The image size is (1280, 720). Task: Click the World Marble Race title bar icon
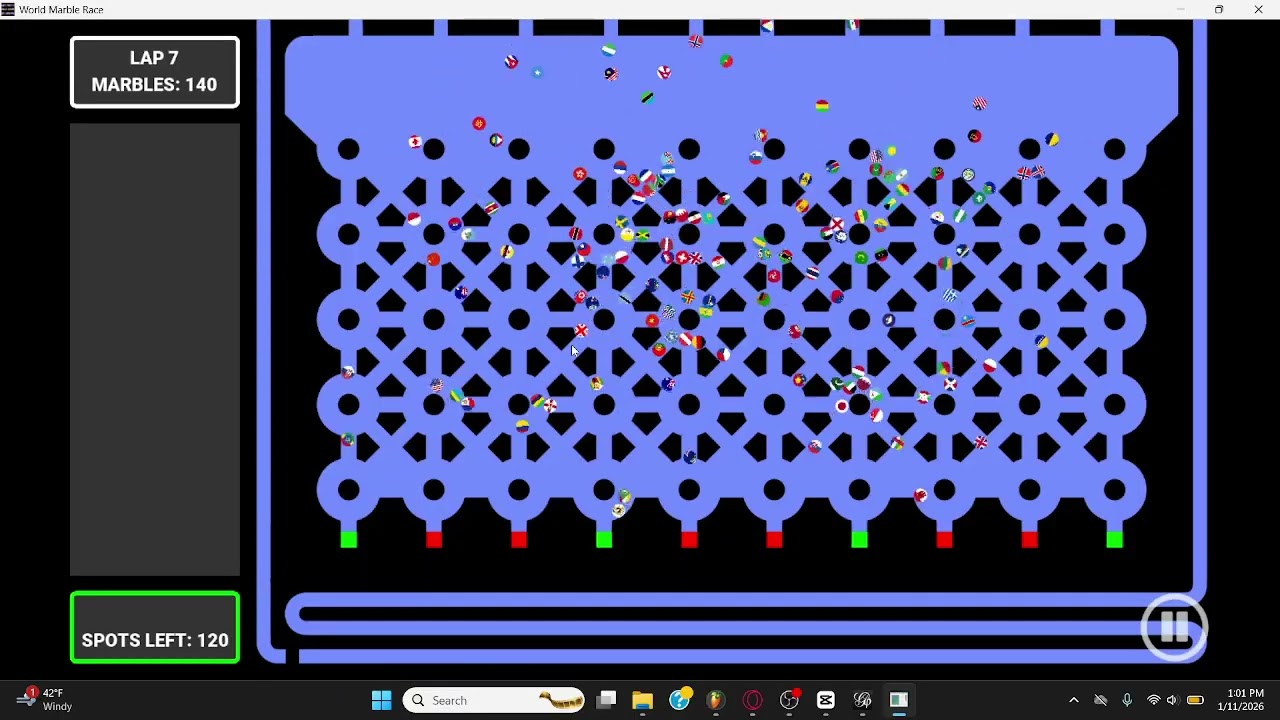tap(8, 9)
